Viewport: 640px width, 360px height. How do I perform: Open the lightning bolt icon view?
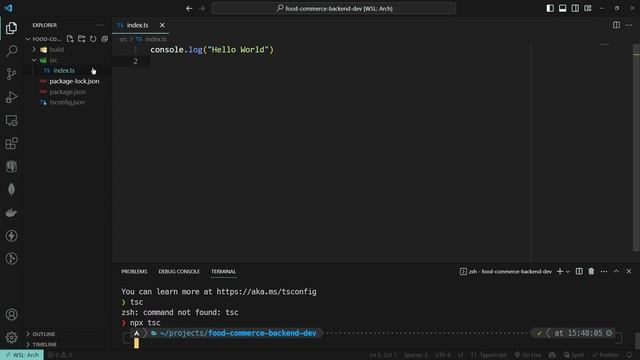(x=11, y=236)
